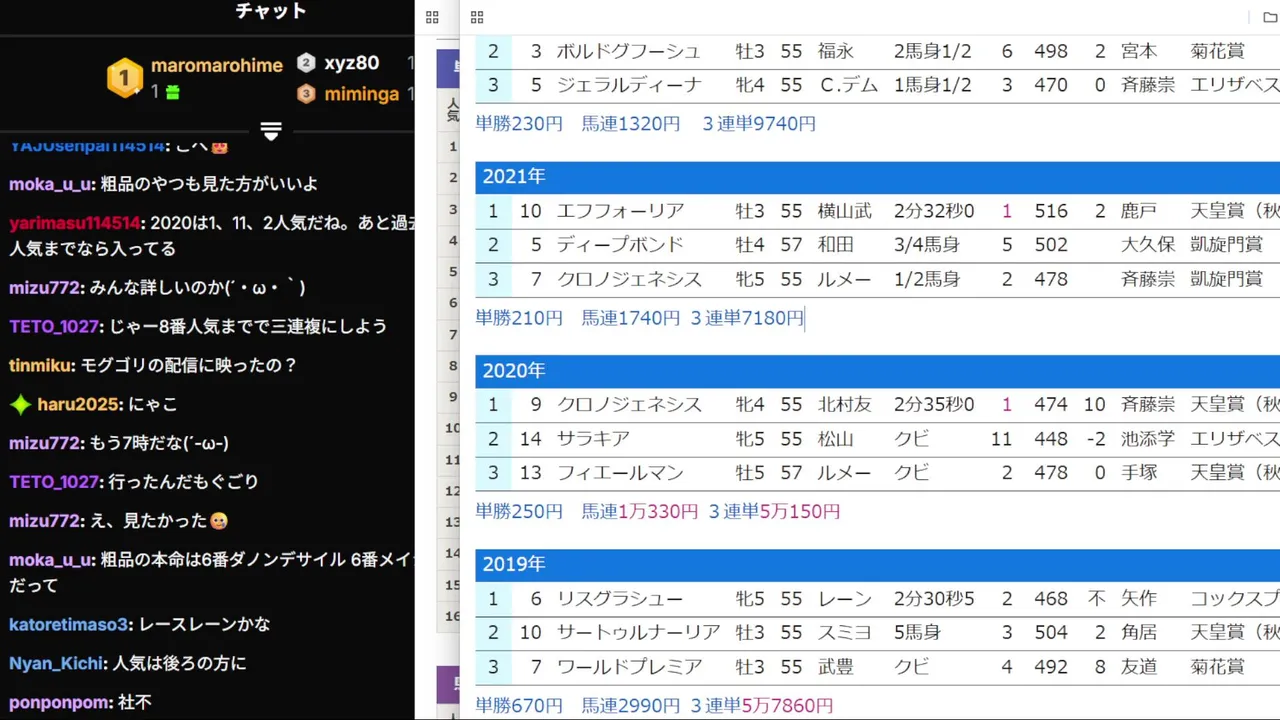Viewport: 1280px width, 720px height.
Task: Click the username katoretimaso3 in chat
Action: pyautogui.click(x=69, y=624)
